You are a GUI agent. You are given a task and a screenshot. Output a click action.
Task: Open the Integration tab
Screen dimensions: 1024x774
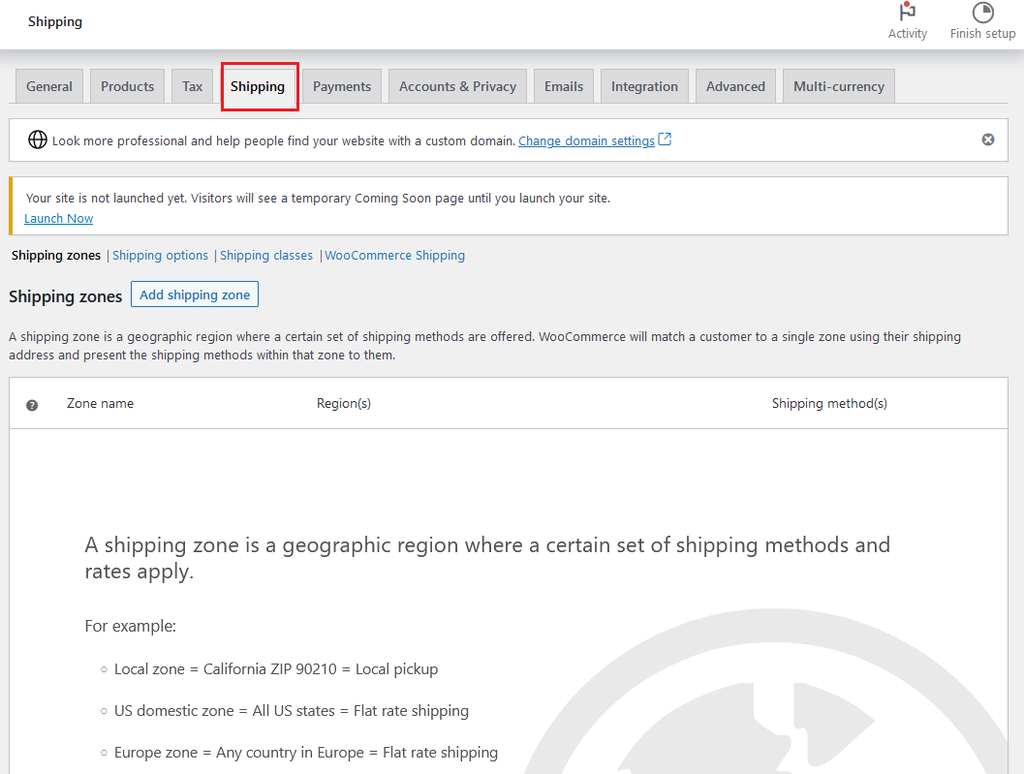(644, 87)
